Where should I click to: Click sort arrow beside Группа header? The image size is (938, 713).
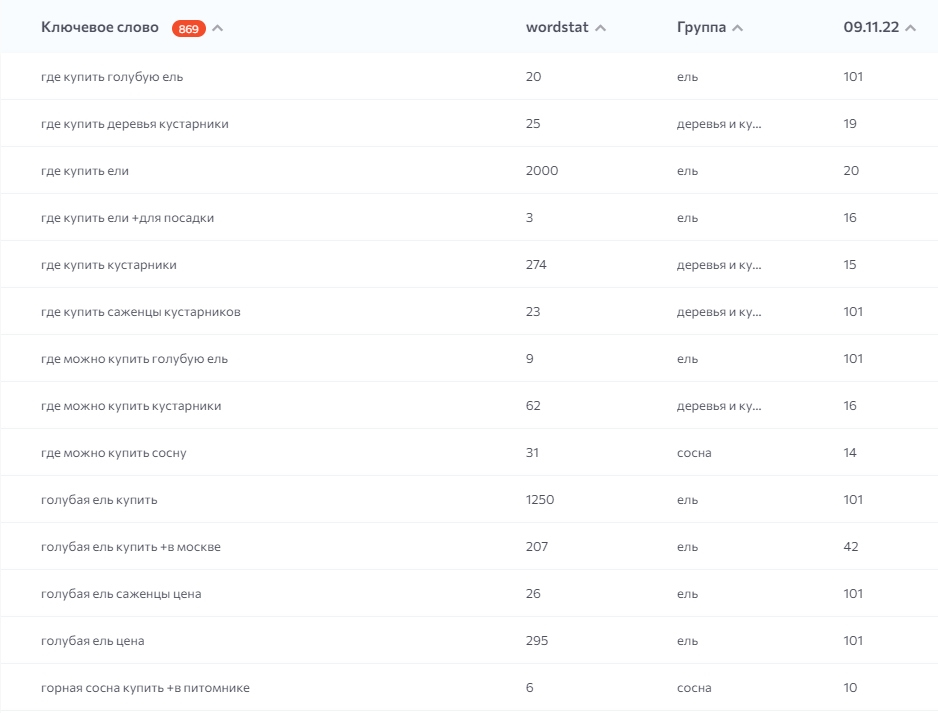(x=737, y=28)
